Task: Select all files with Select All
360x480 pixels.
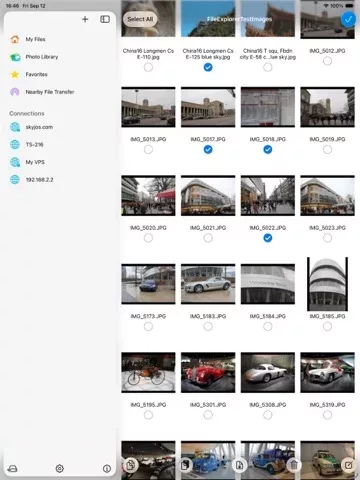Action: click(140, 19)
